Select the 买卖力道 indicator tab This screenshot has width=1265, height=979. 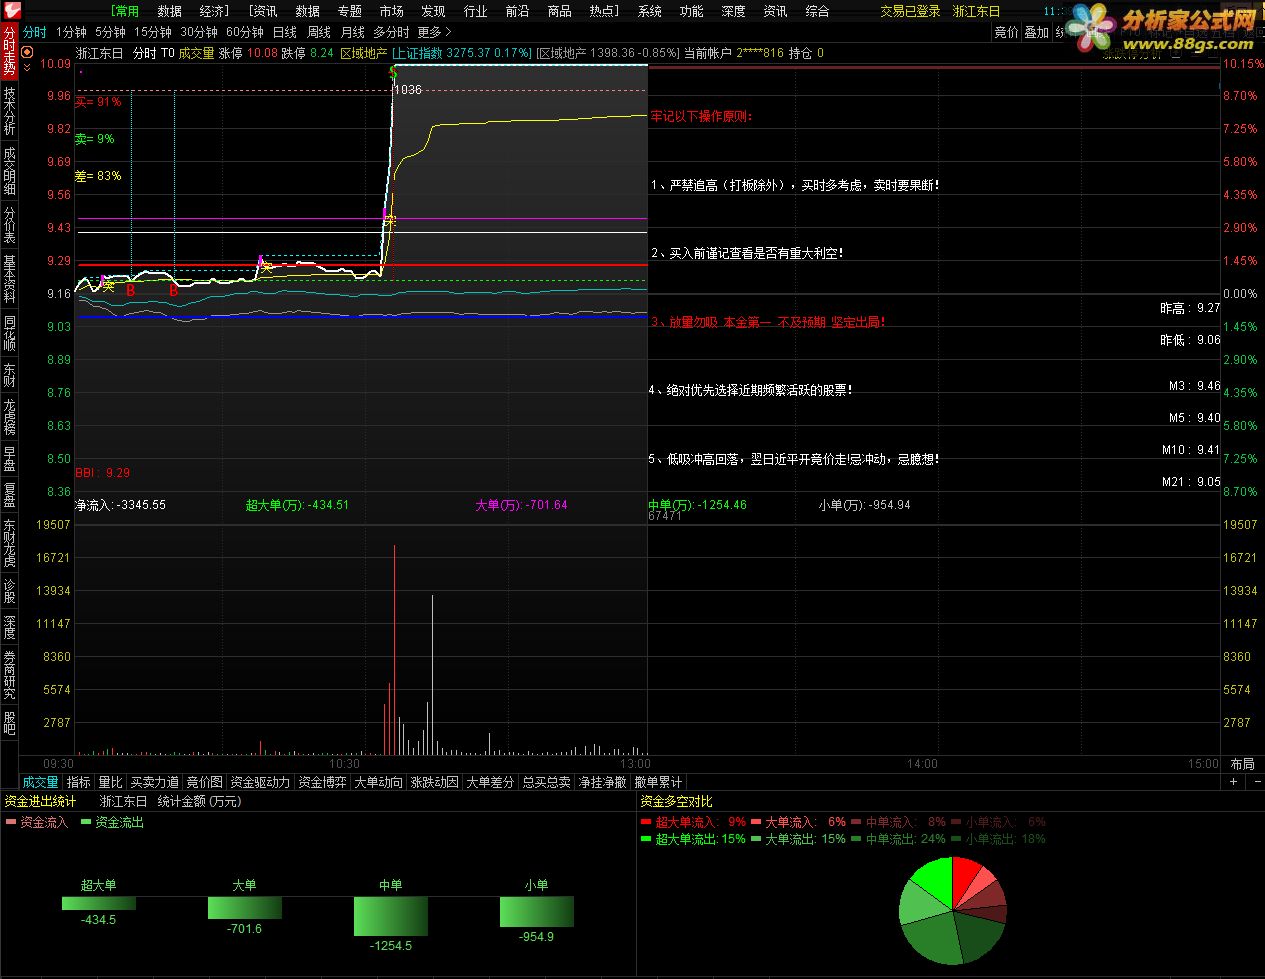(x=155, y=782)
